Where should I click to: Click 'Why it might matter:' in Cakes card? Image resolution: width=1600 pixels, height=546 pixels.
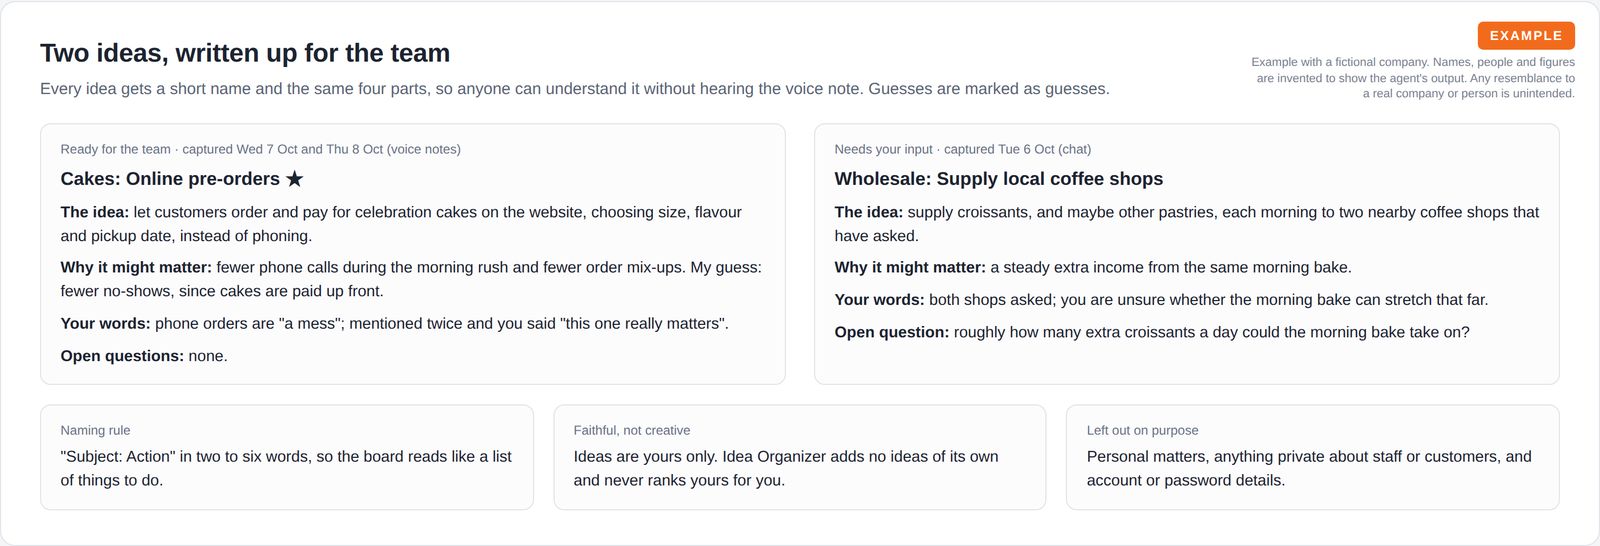136,267
